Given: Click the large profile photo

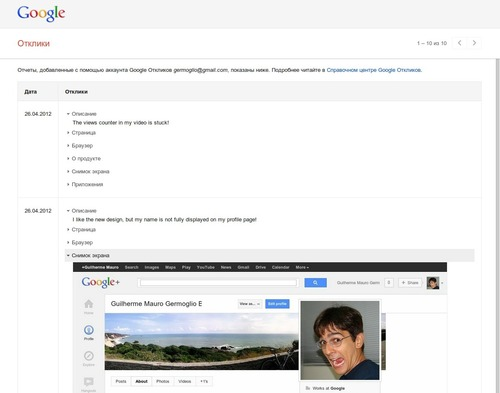Looking at the screenshot, I should coord(340,340).
